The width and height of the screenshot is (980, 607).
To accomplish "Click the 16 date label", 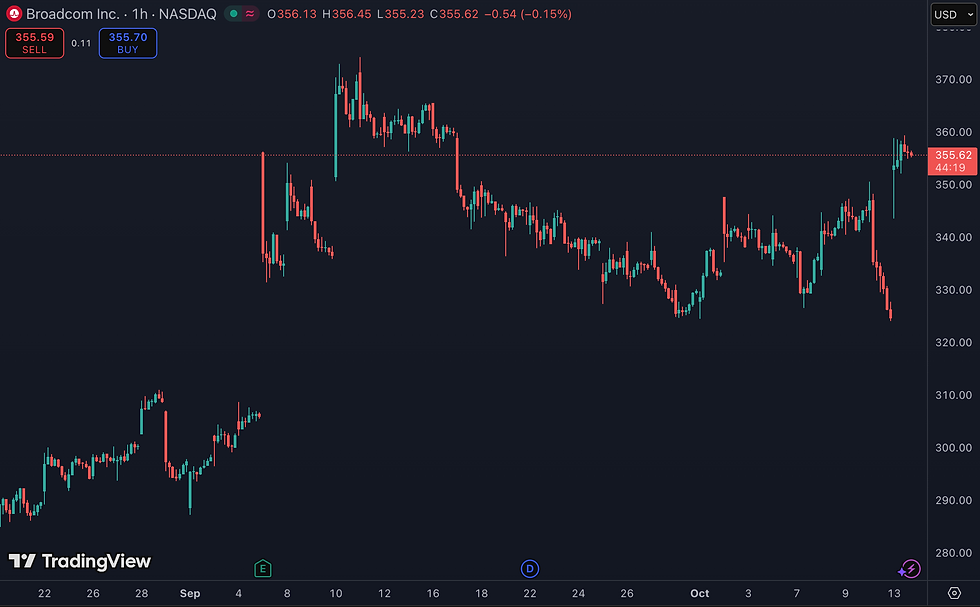I will [x=433, y=593].
